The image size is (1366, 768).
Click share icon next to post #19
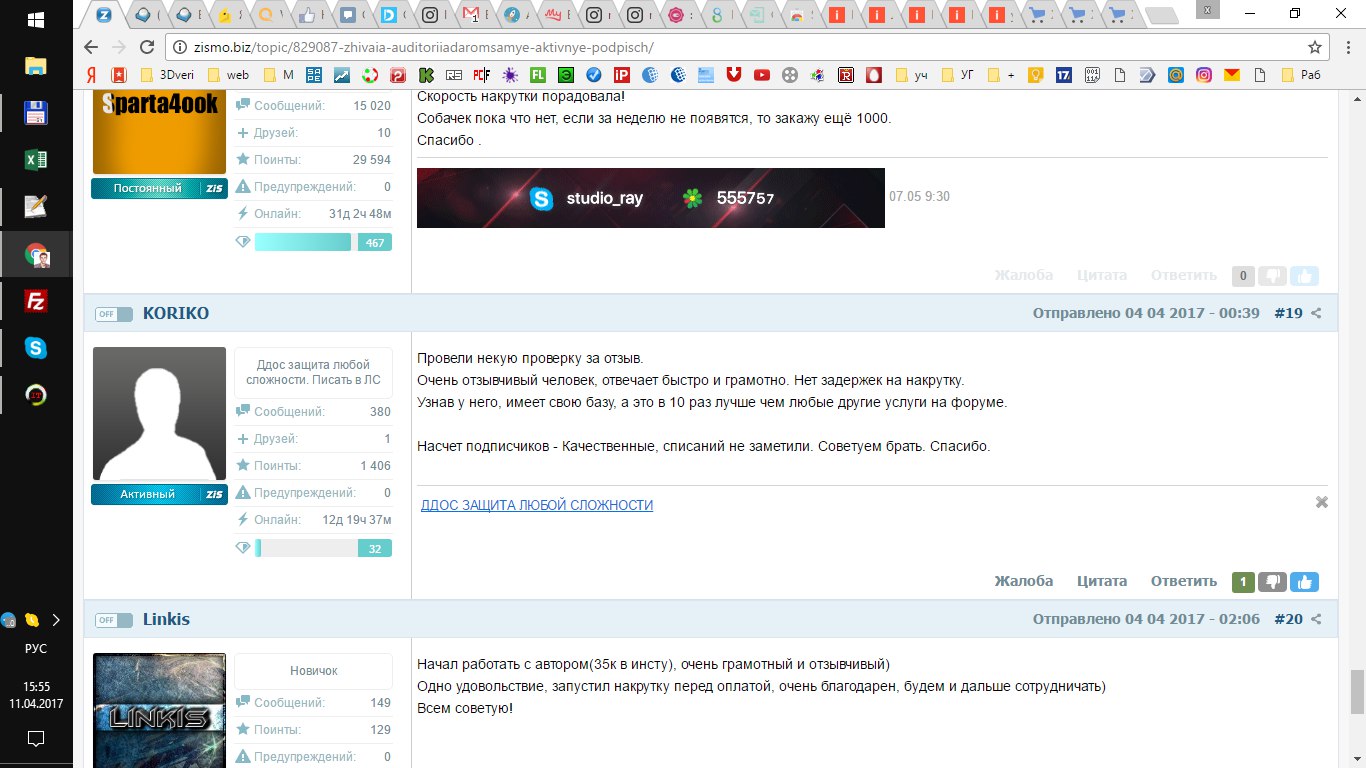click(x=1316, y=313)
